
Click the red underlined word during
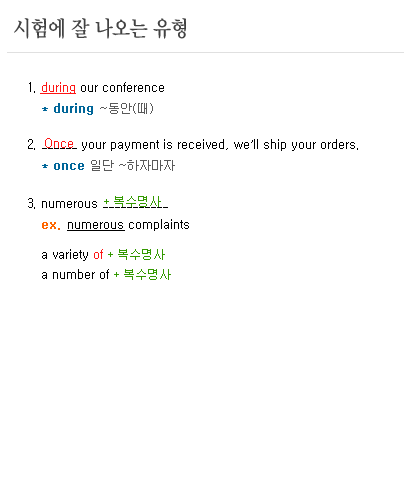[x=58, y=88]
